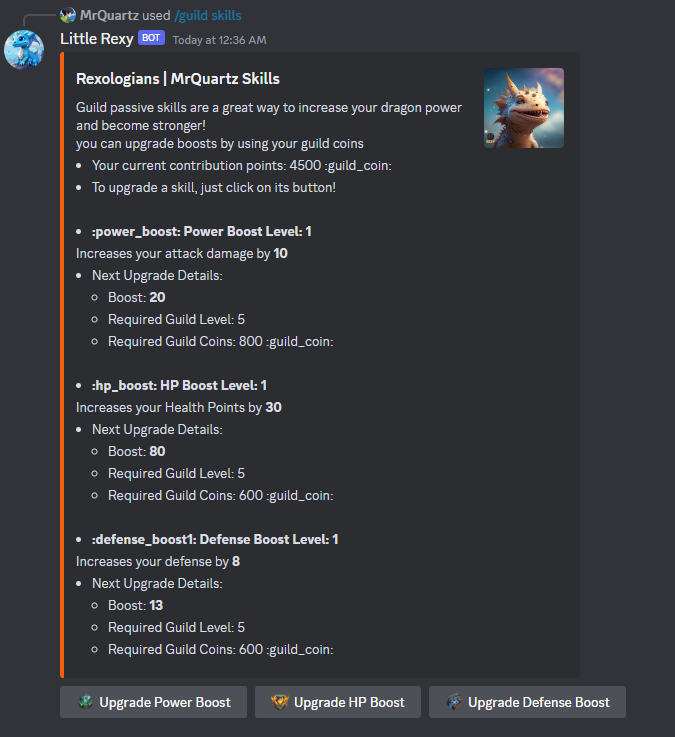This screenshot has height=737, width=675.
Task: Click the Upgrade Power Boost button
Action: pos(153,702)
